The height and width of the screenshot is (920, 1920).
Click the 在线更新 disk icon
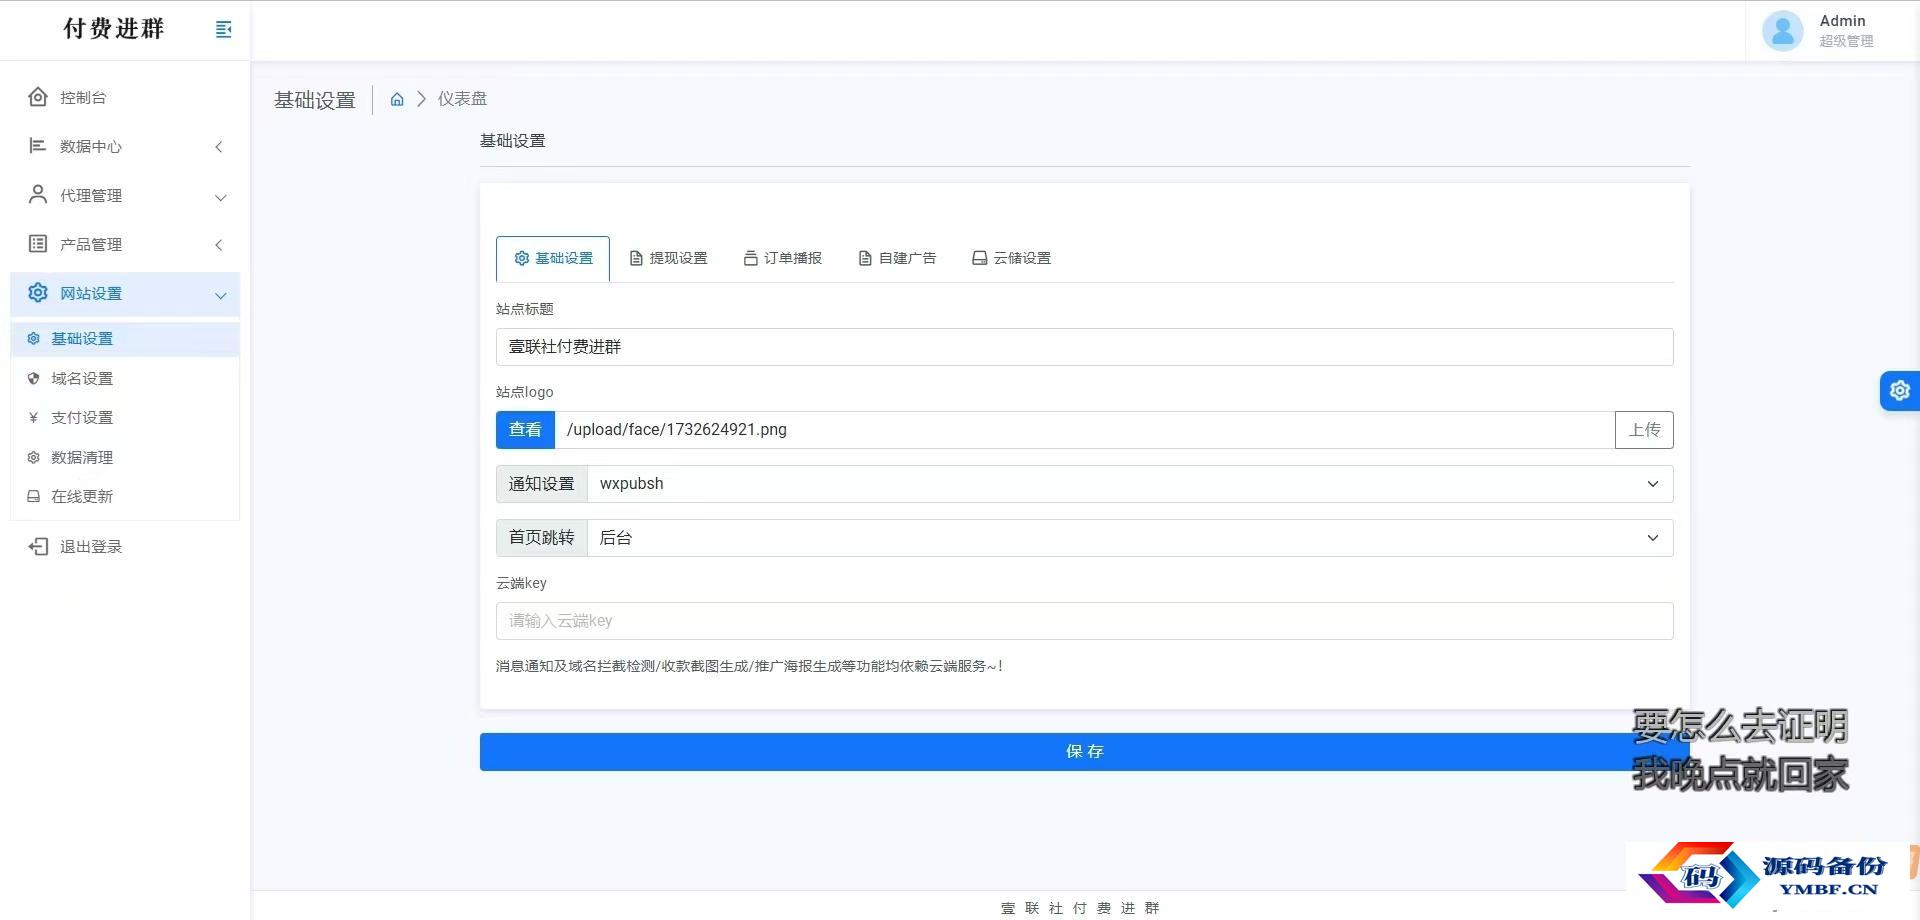coord(33,496)
